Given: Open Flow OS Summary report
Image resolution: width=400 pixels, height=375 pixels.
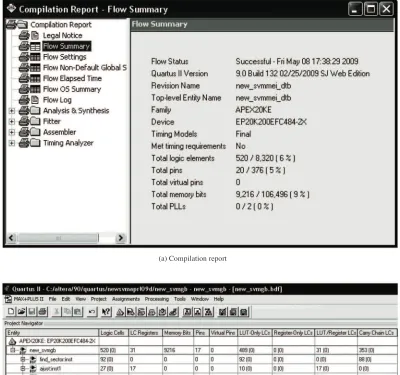Looking at the screenshot, I should (x=72, y=89).
